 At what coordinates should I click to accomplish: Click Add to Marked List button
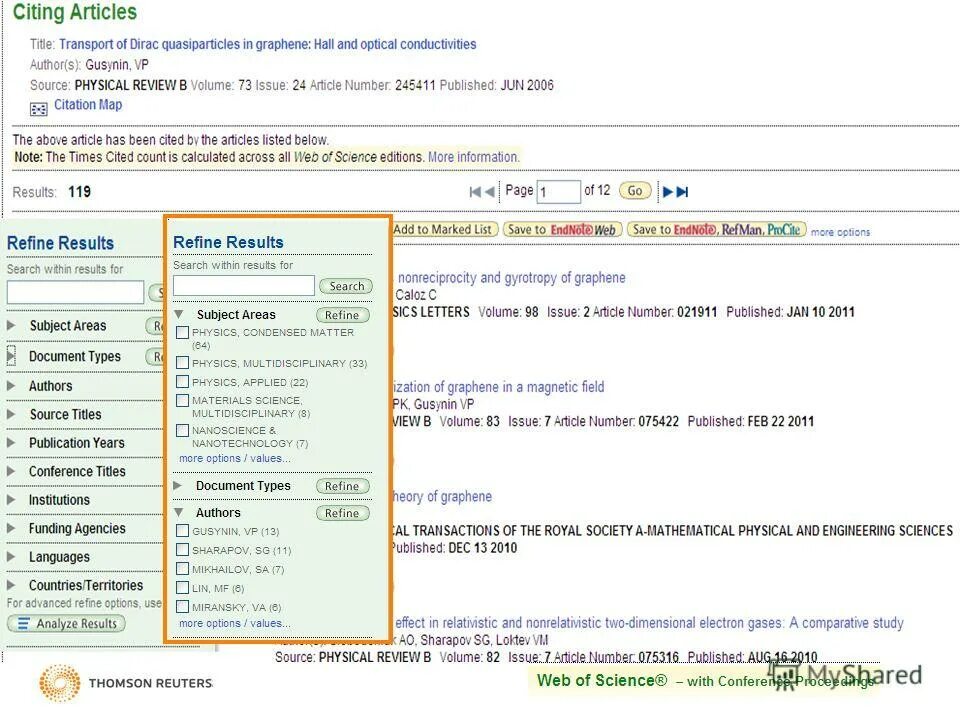pyautogui.click(x=445, y=230)
